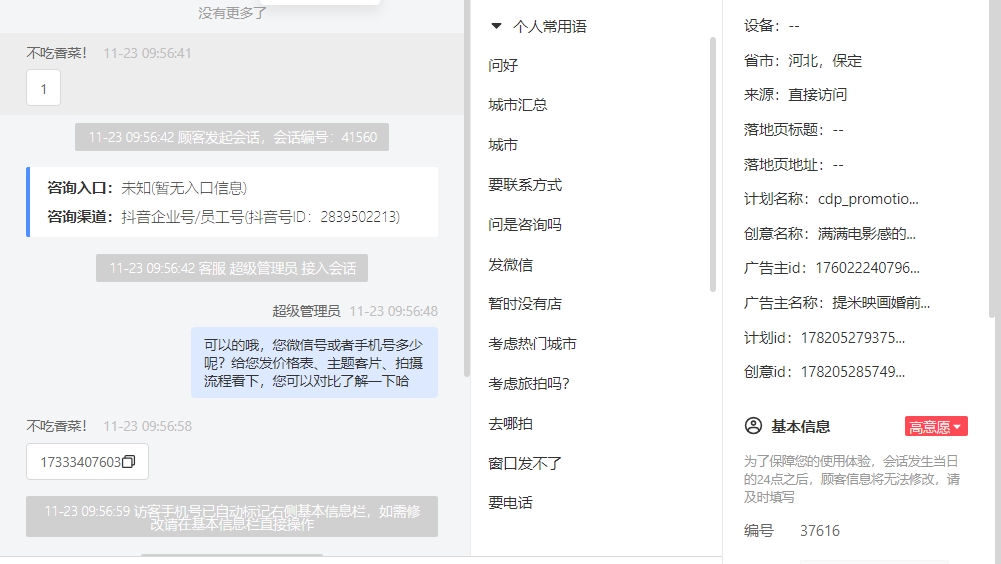Select quick phrase 要电话
The height and width of the screenshot is (564, 1001).
tap(510, 503)
